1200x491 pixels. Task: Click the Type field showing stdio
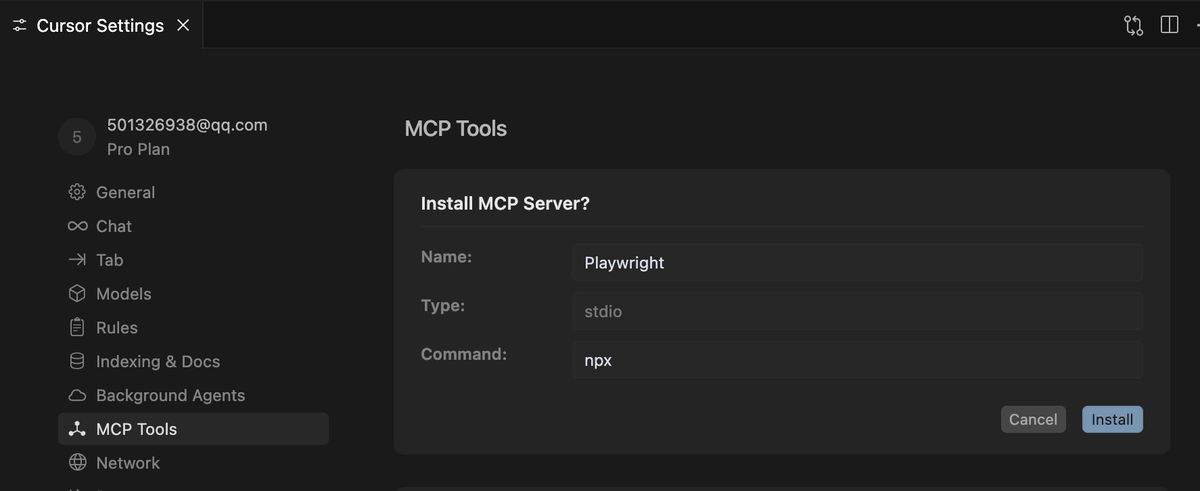[x=856, y=312]
